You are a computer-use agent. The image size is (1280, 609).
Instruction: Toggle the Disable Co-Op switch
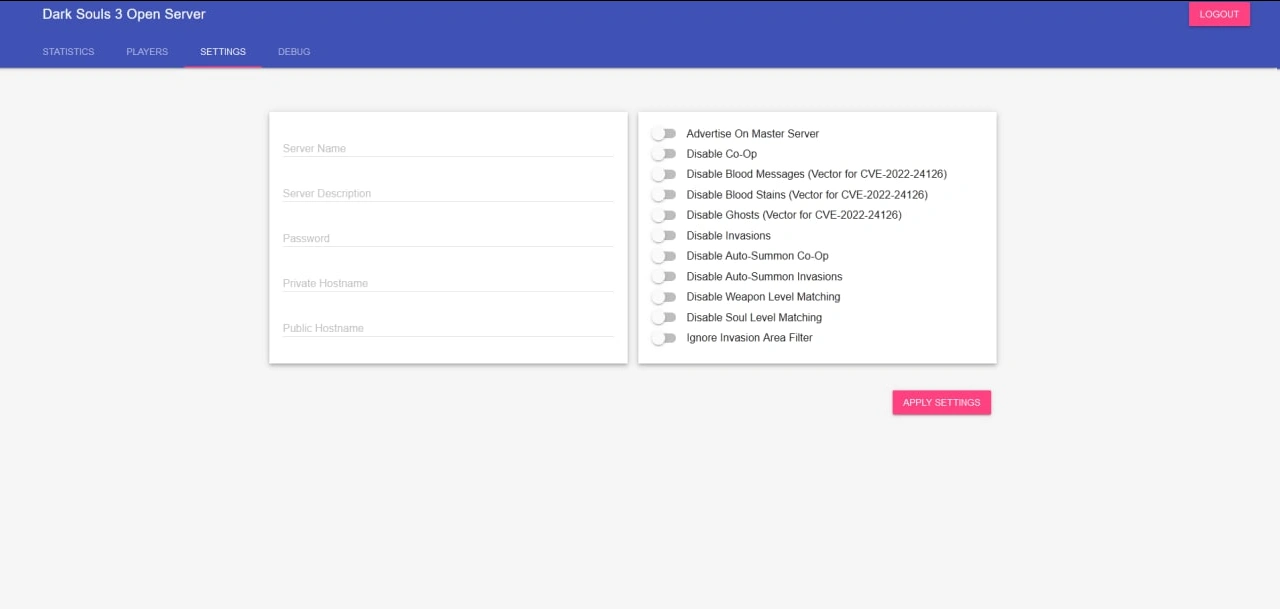pyautogui.click(x=664, y=154)
